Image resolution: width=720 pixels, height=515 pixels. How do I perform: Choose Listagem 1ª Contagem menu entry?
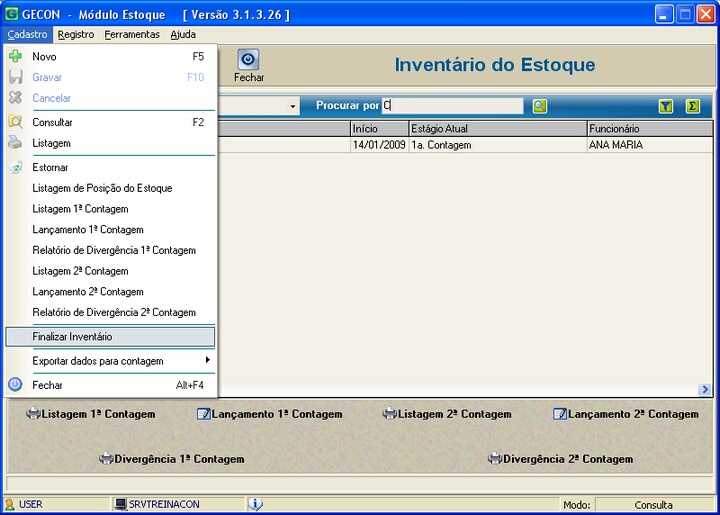(110, 209)
